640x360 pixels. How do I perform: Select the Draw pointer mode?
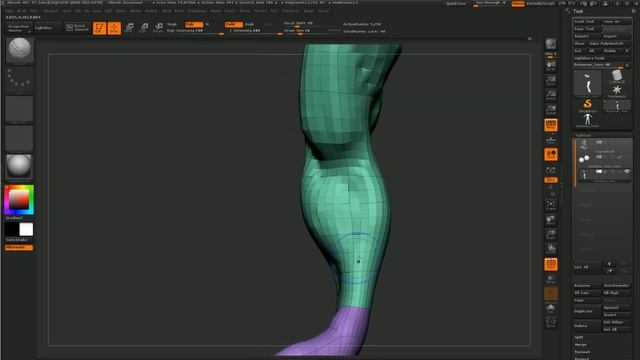[x=114, y=28]
